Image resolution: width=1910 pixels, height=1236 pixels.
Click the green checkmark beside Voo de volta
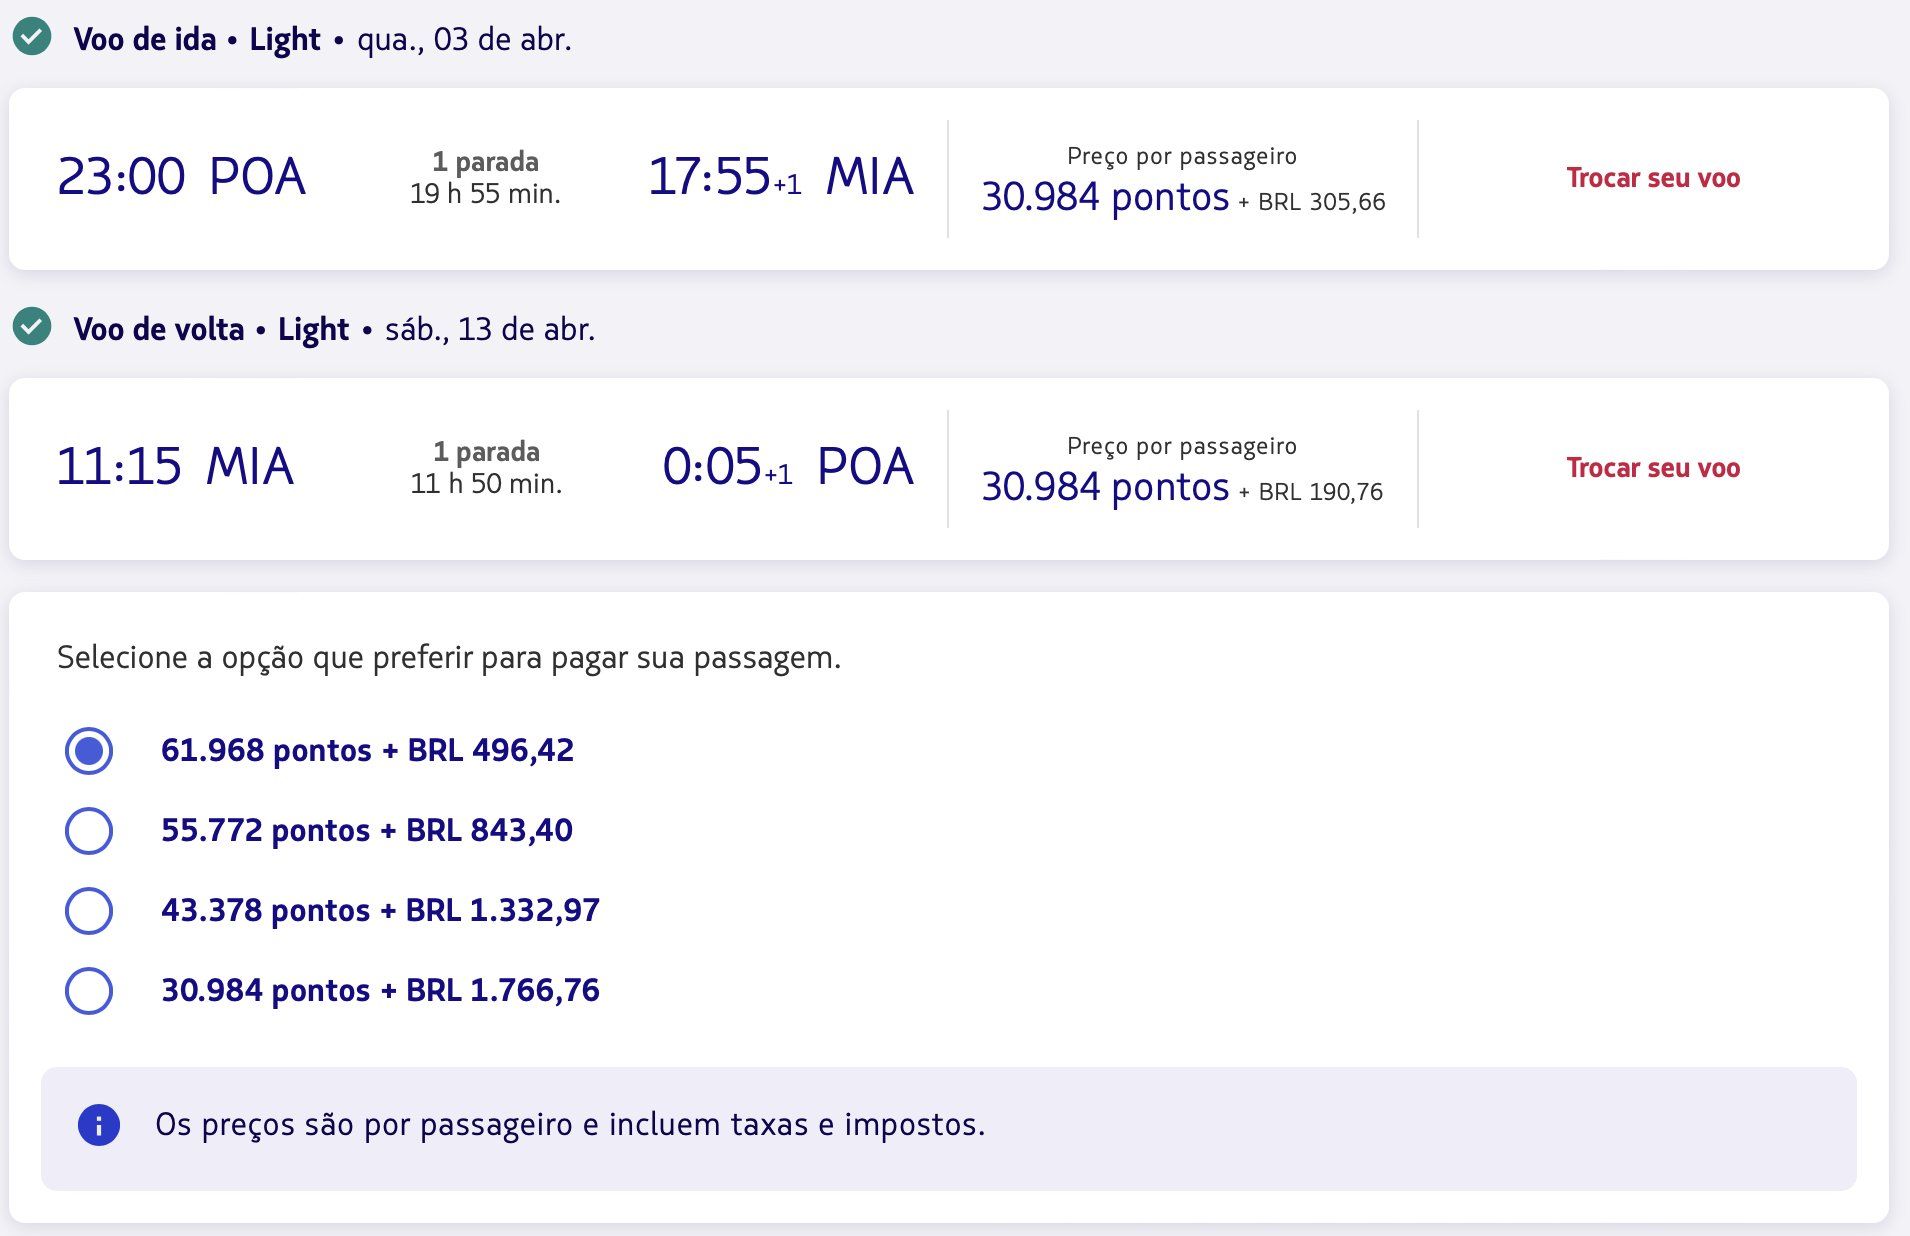point(32,327)
